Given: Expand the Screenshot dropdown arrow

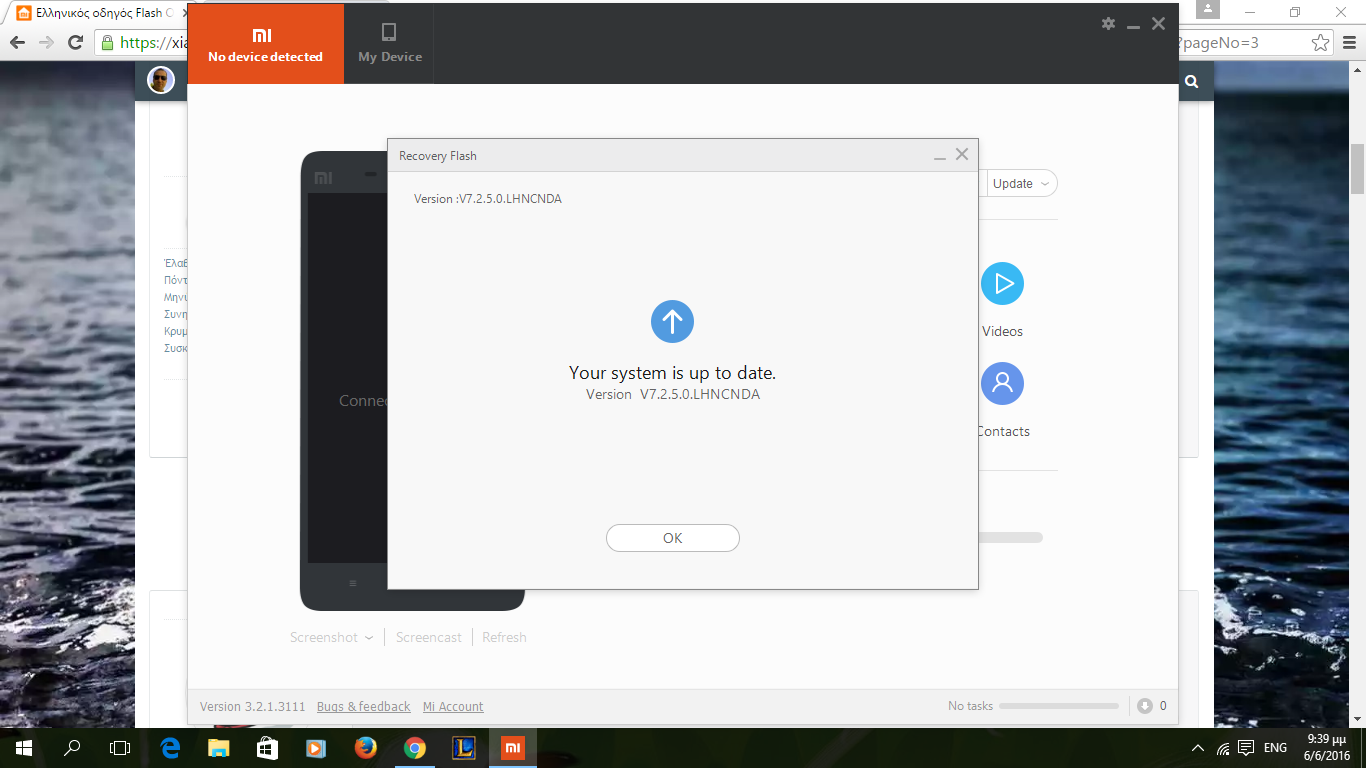Looking at the screenshot, I should click(369, 638).
